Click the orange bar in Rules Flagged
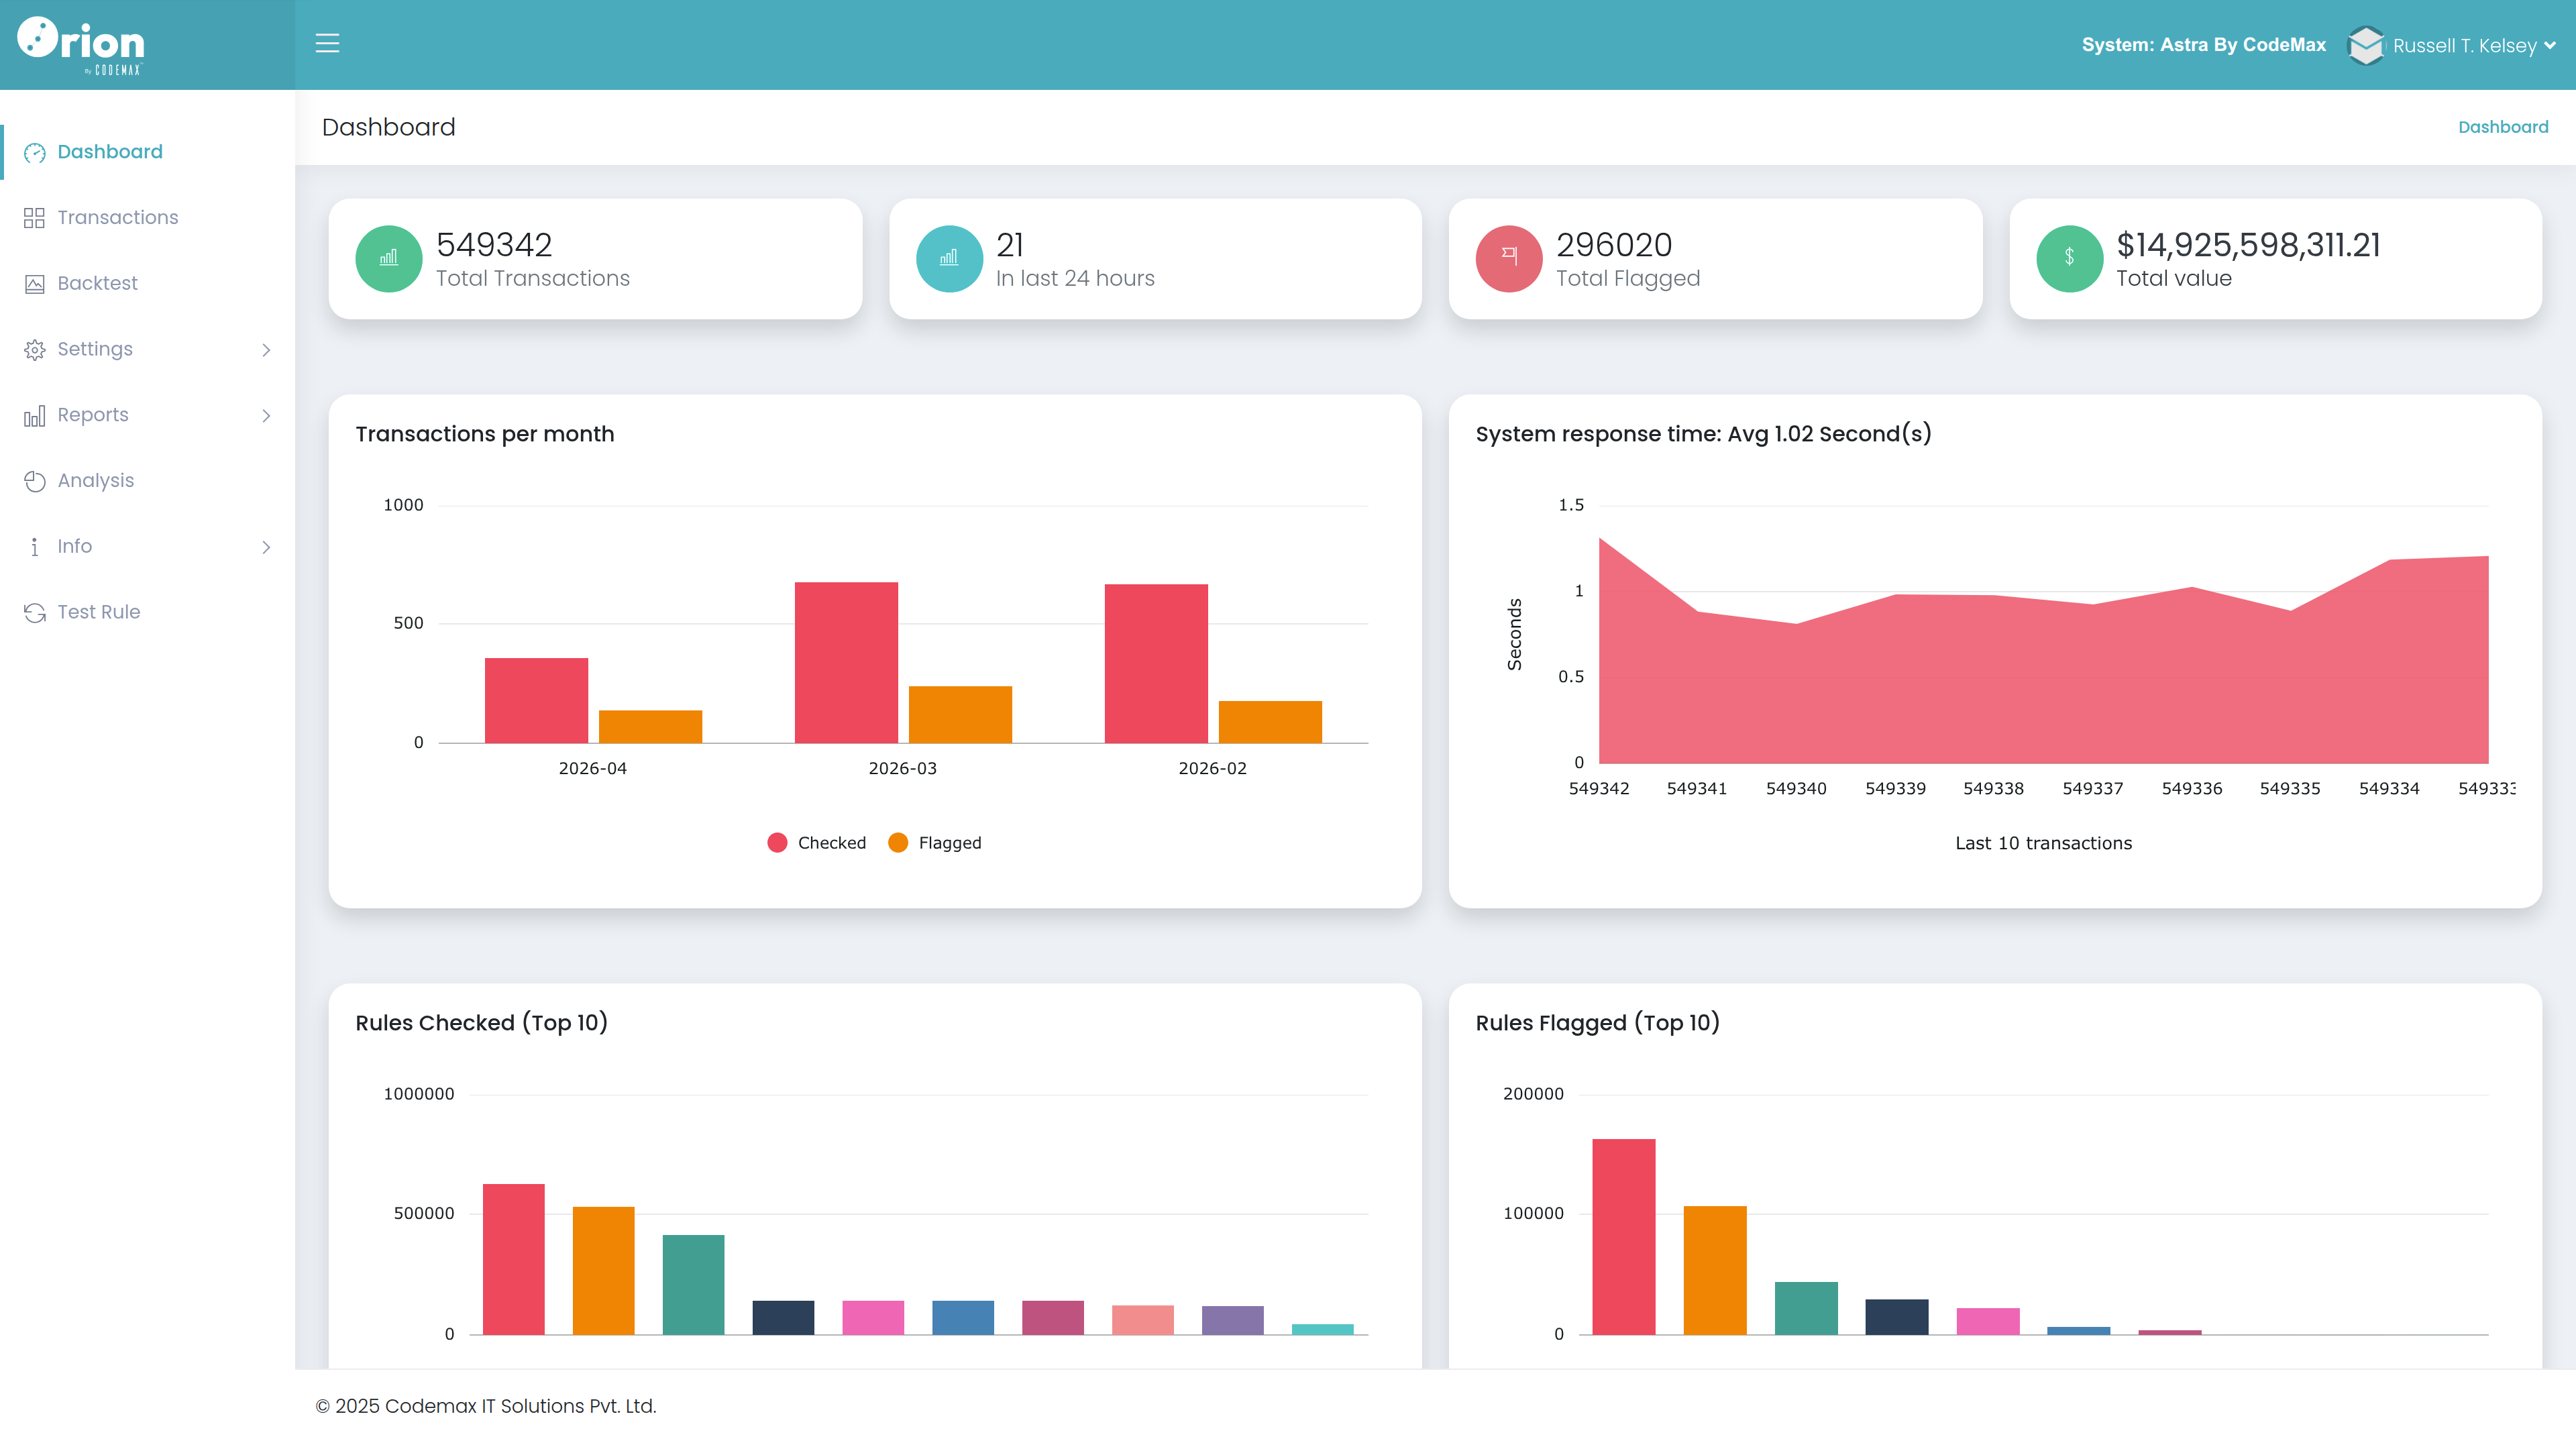2576x1449 pixels. (x=1715, y=1271)
